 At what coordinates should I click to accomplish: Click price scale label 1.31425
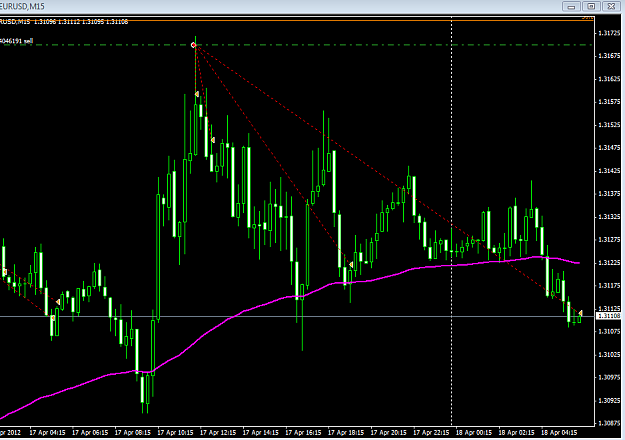pyautogui.click(x=609, y=171)
